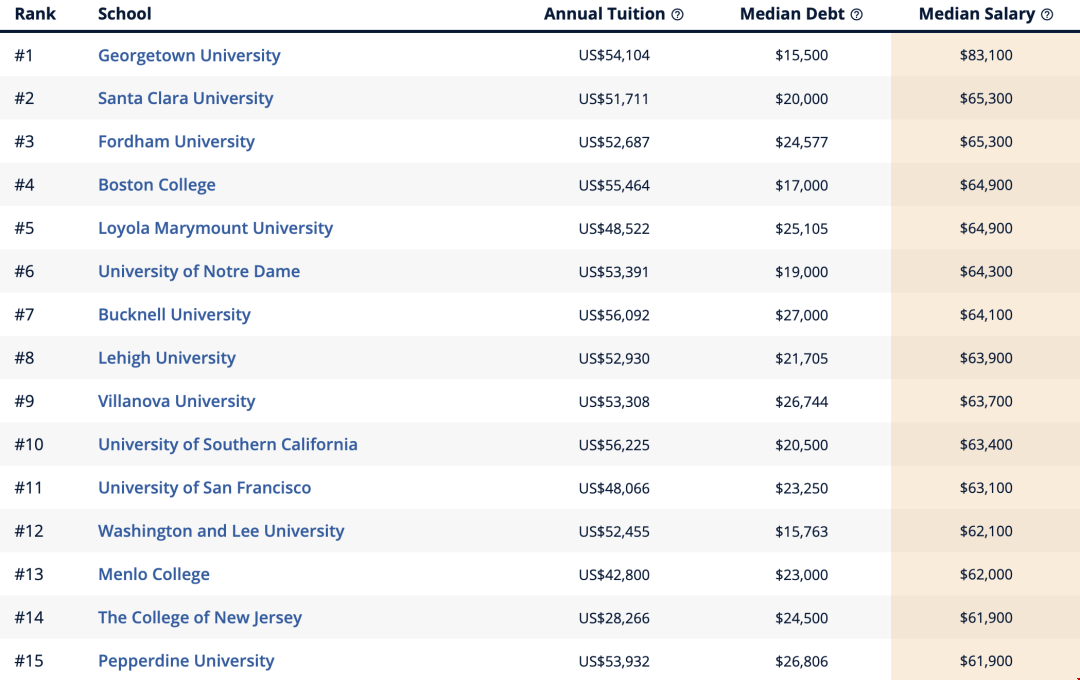
Task: Select the $63,700 median salary cell
Action: 986,401
